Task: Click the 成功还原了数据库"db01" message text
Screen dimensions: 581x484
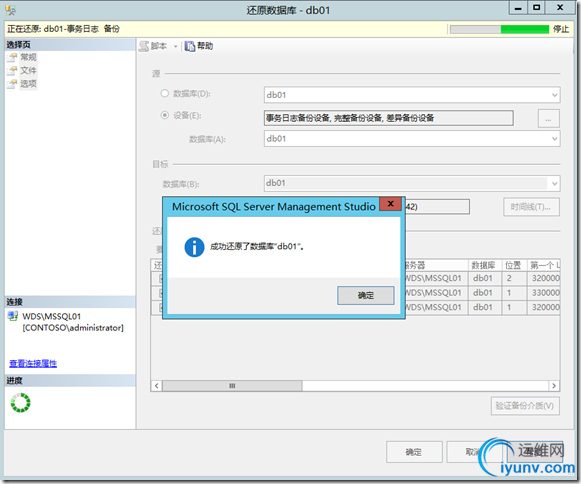Action: click(257, 246)
